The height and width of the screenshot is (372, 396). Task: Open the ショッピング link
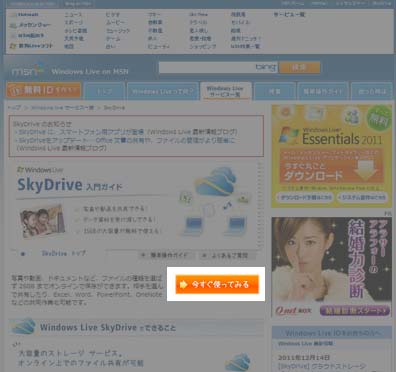[203, 46]
